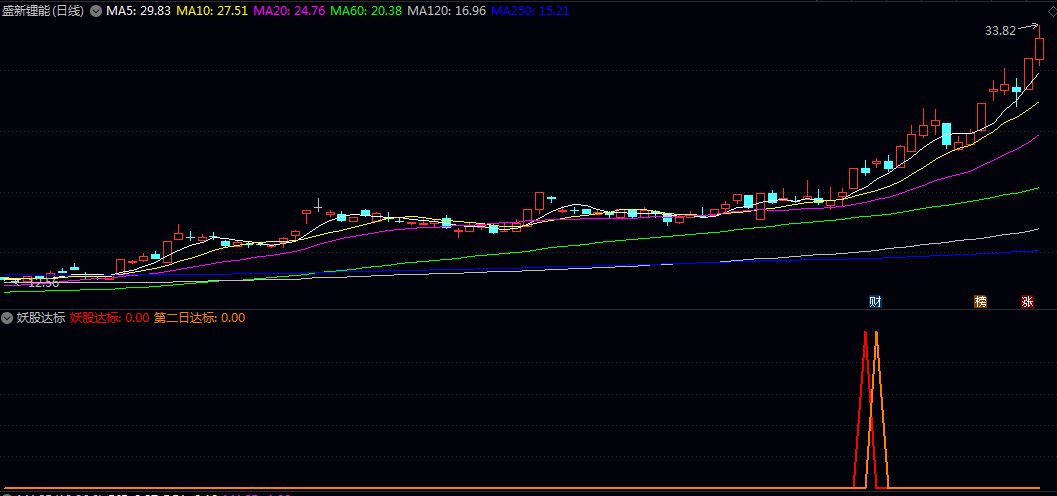Expand the 妖股达标 indicator dropdown arrow
Image resolution: width=1057 pixels, height=496 pixels.
[x=8, y=318]
